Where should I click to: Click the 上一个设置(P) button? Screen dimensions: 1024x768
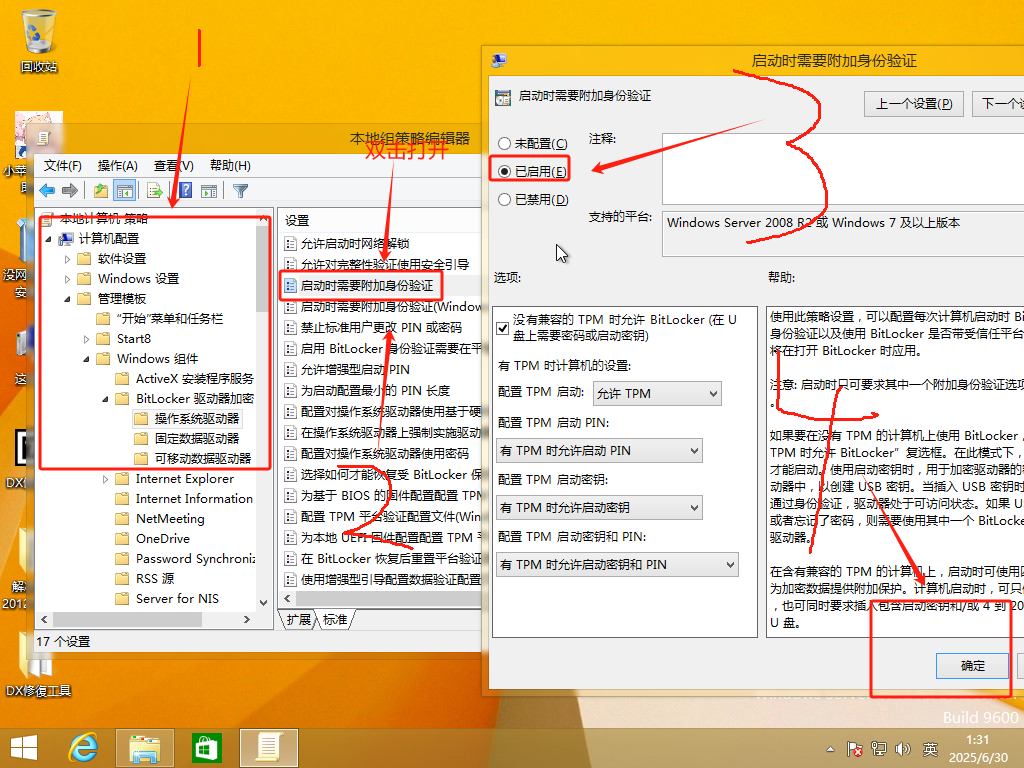pos(914,104)
